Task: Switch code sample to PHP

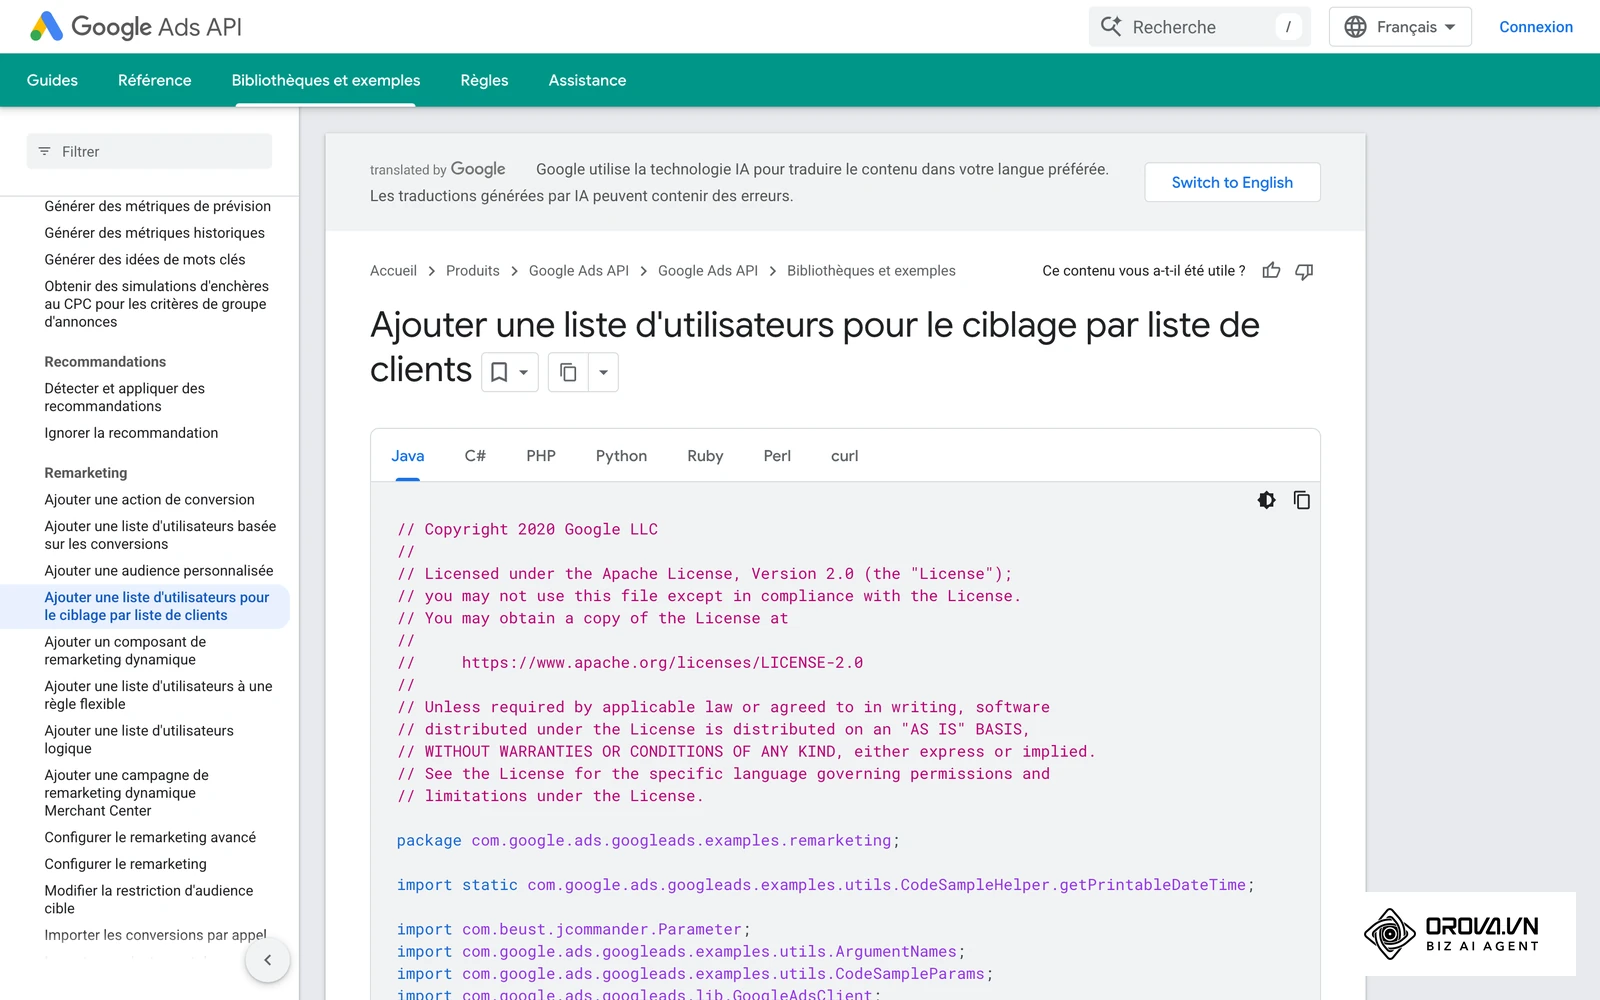Action: click(x=541, y=456)
